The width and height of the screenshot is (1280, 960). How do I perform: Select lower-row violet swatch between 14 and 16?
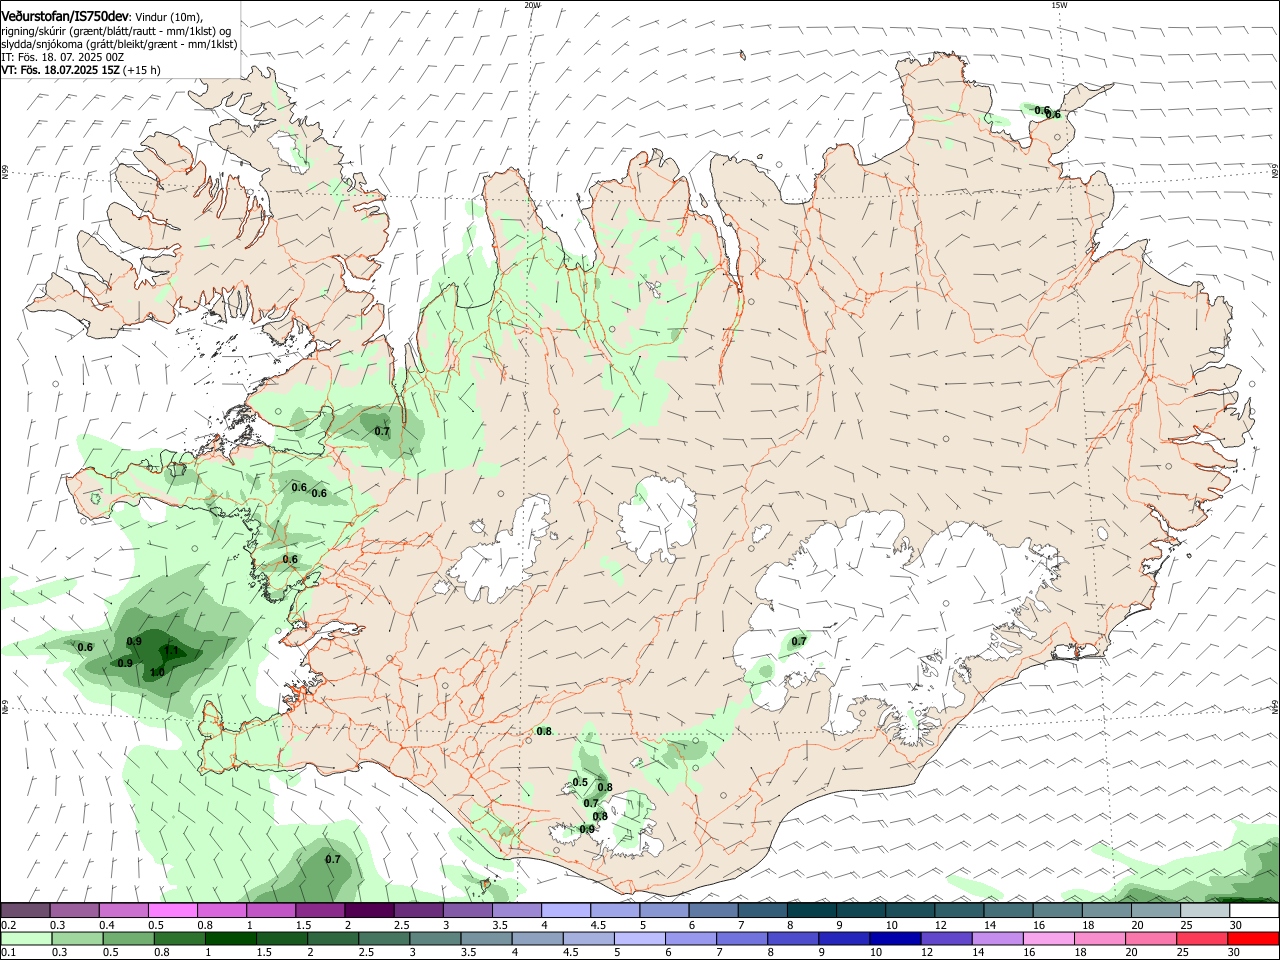tap(998, 938)
